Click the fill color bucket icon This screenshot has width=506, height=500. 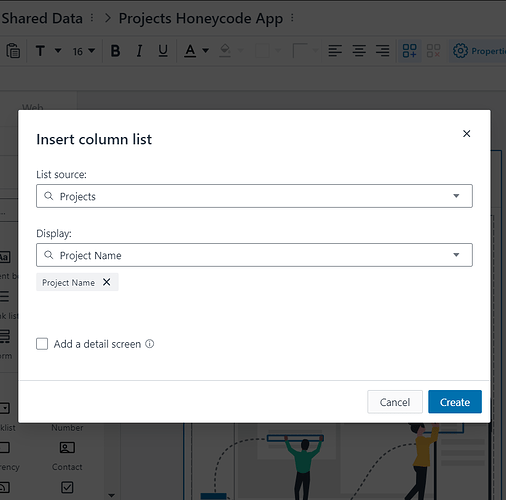point(225,51)
